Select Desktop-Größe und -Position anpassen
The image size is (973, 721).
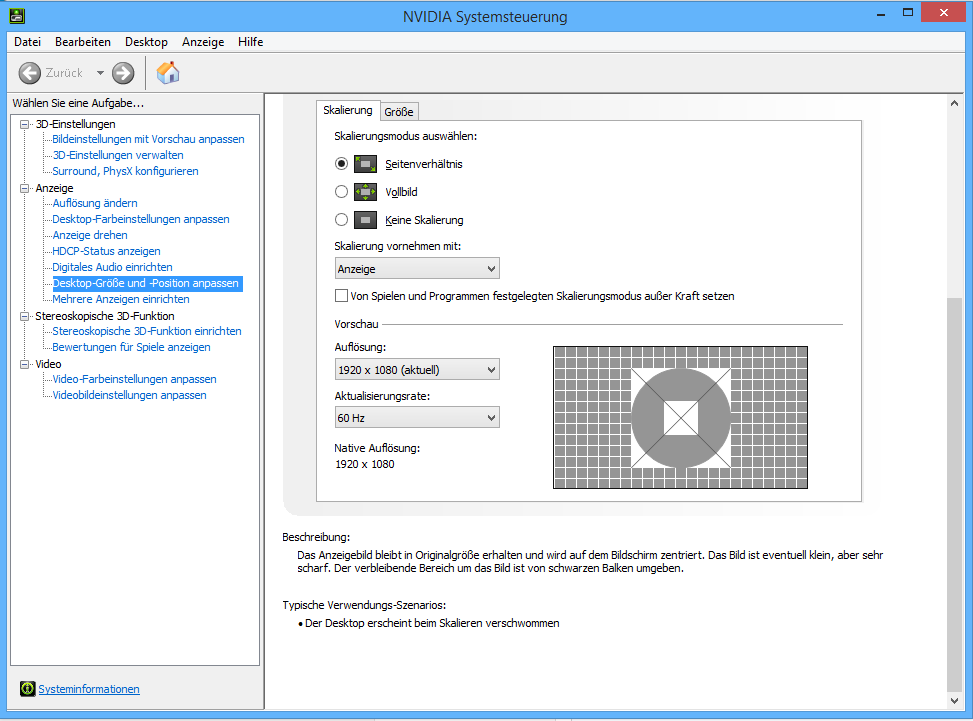click(x=147, y=283)
